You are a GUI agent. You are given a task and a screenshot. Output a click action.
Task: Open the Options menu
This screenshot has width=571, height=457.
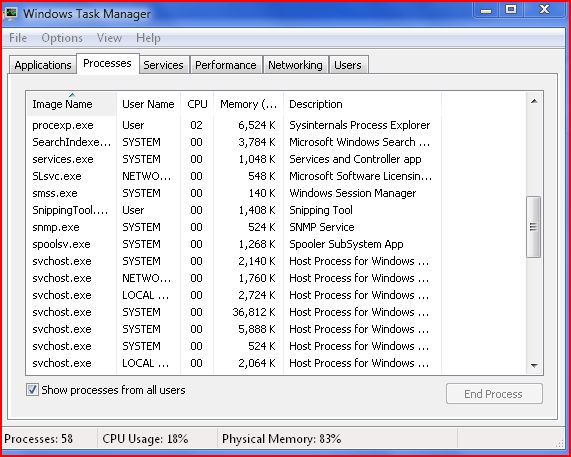point(62,38)
